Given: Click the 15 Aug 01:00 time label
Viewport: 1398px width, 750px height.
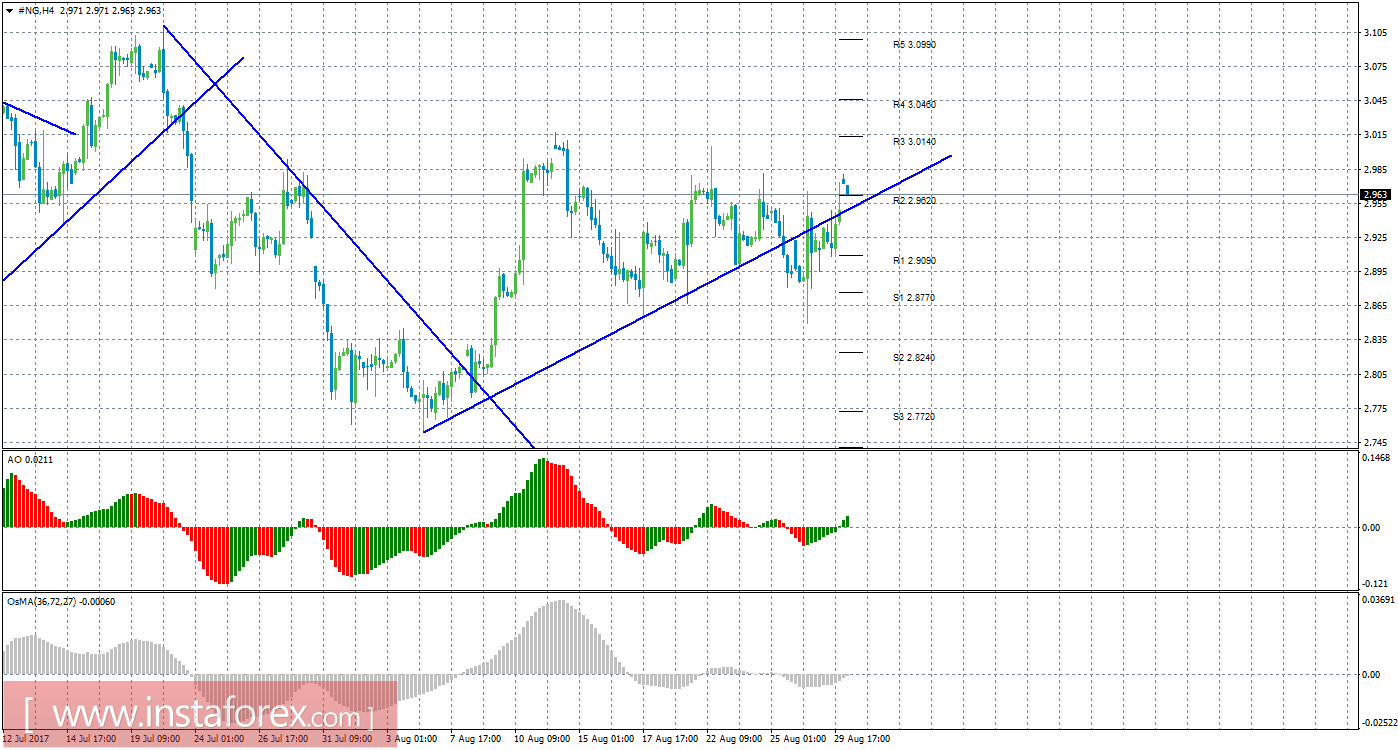Looking at the screenshot, I should click(604, 739).
